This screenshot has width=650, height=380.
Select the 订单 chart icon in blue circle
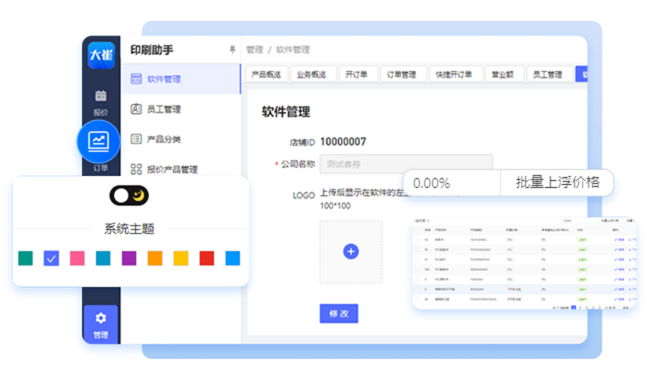coord(98,141)
